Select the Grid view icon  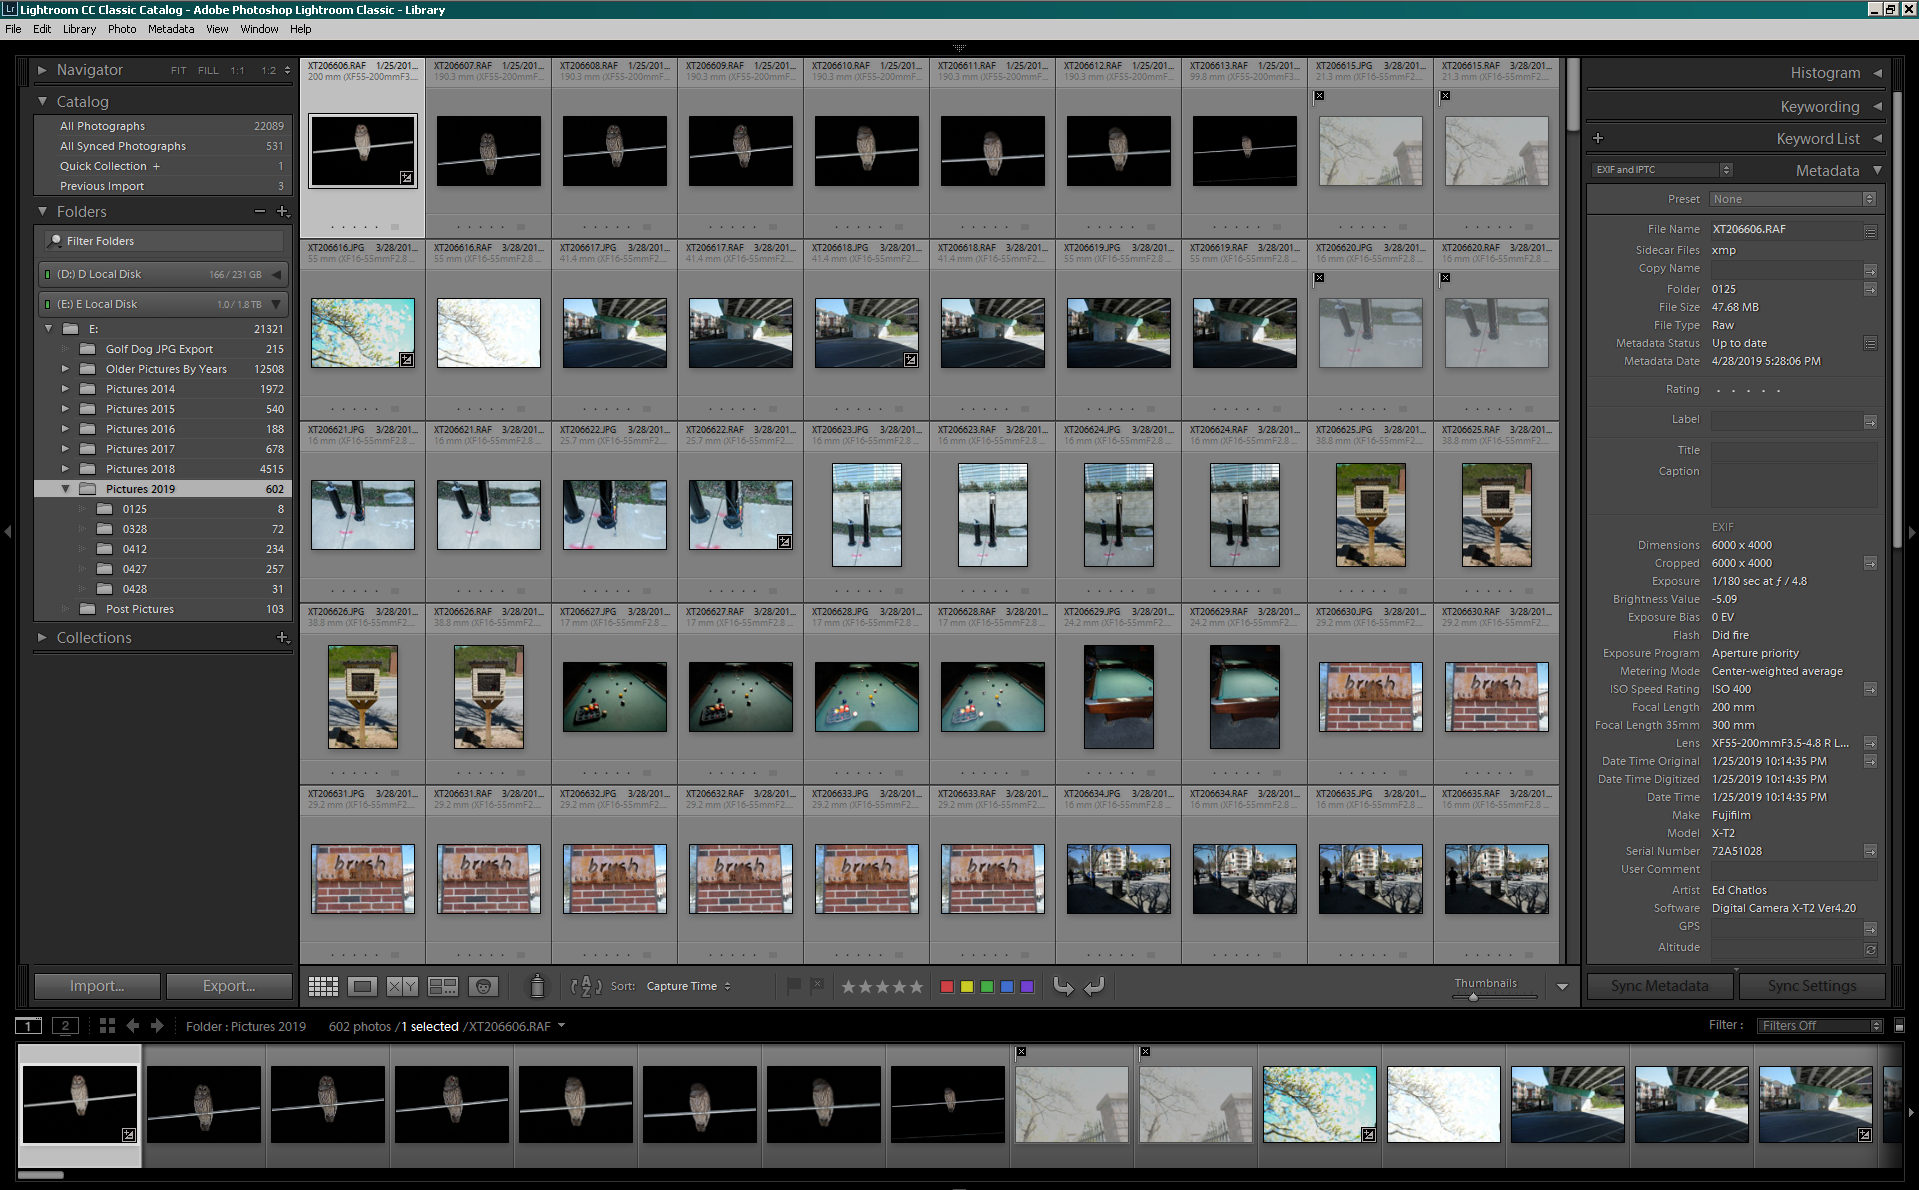pyautogui.click(x=323, y=986)
